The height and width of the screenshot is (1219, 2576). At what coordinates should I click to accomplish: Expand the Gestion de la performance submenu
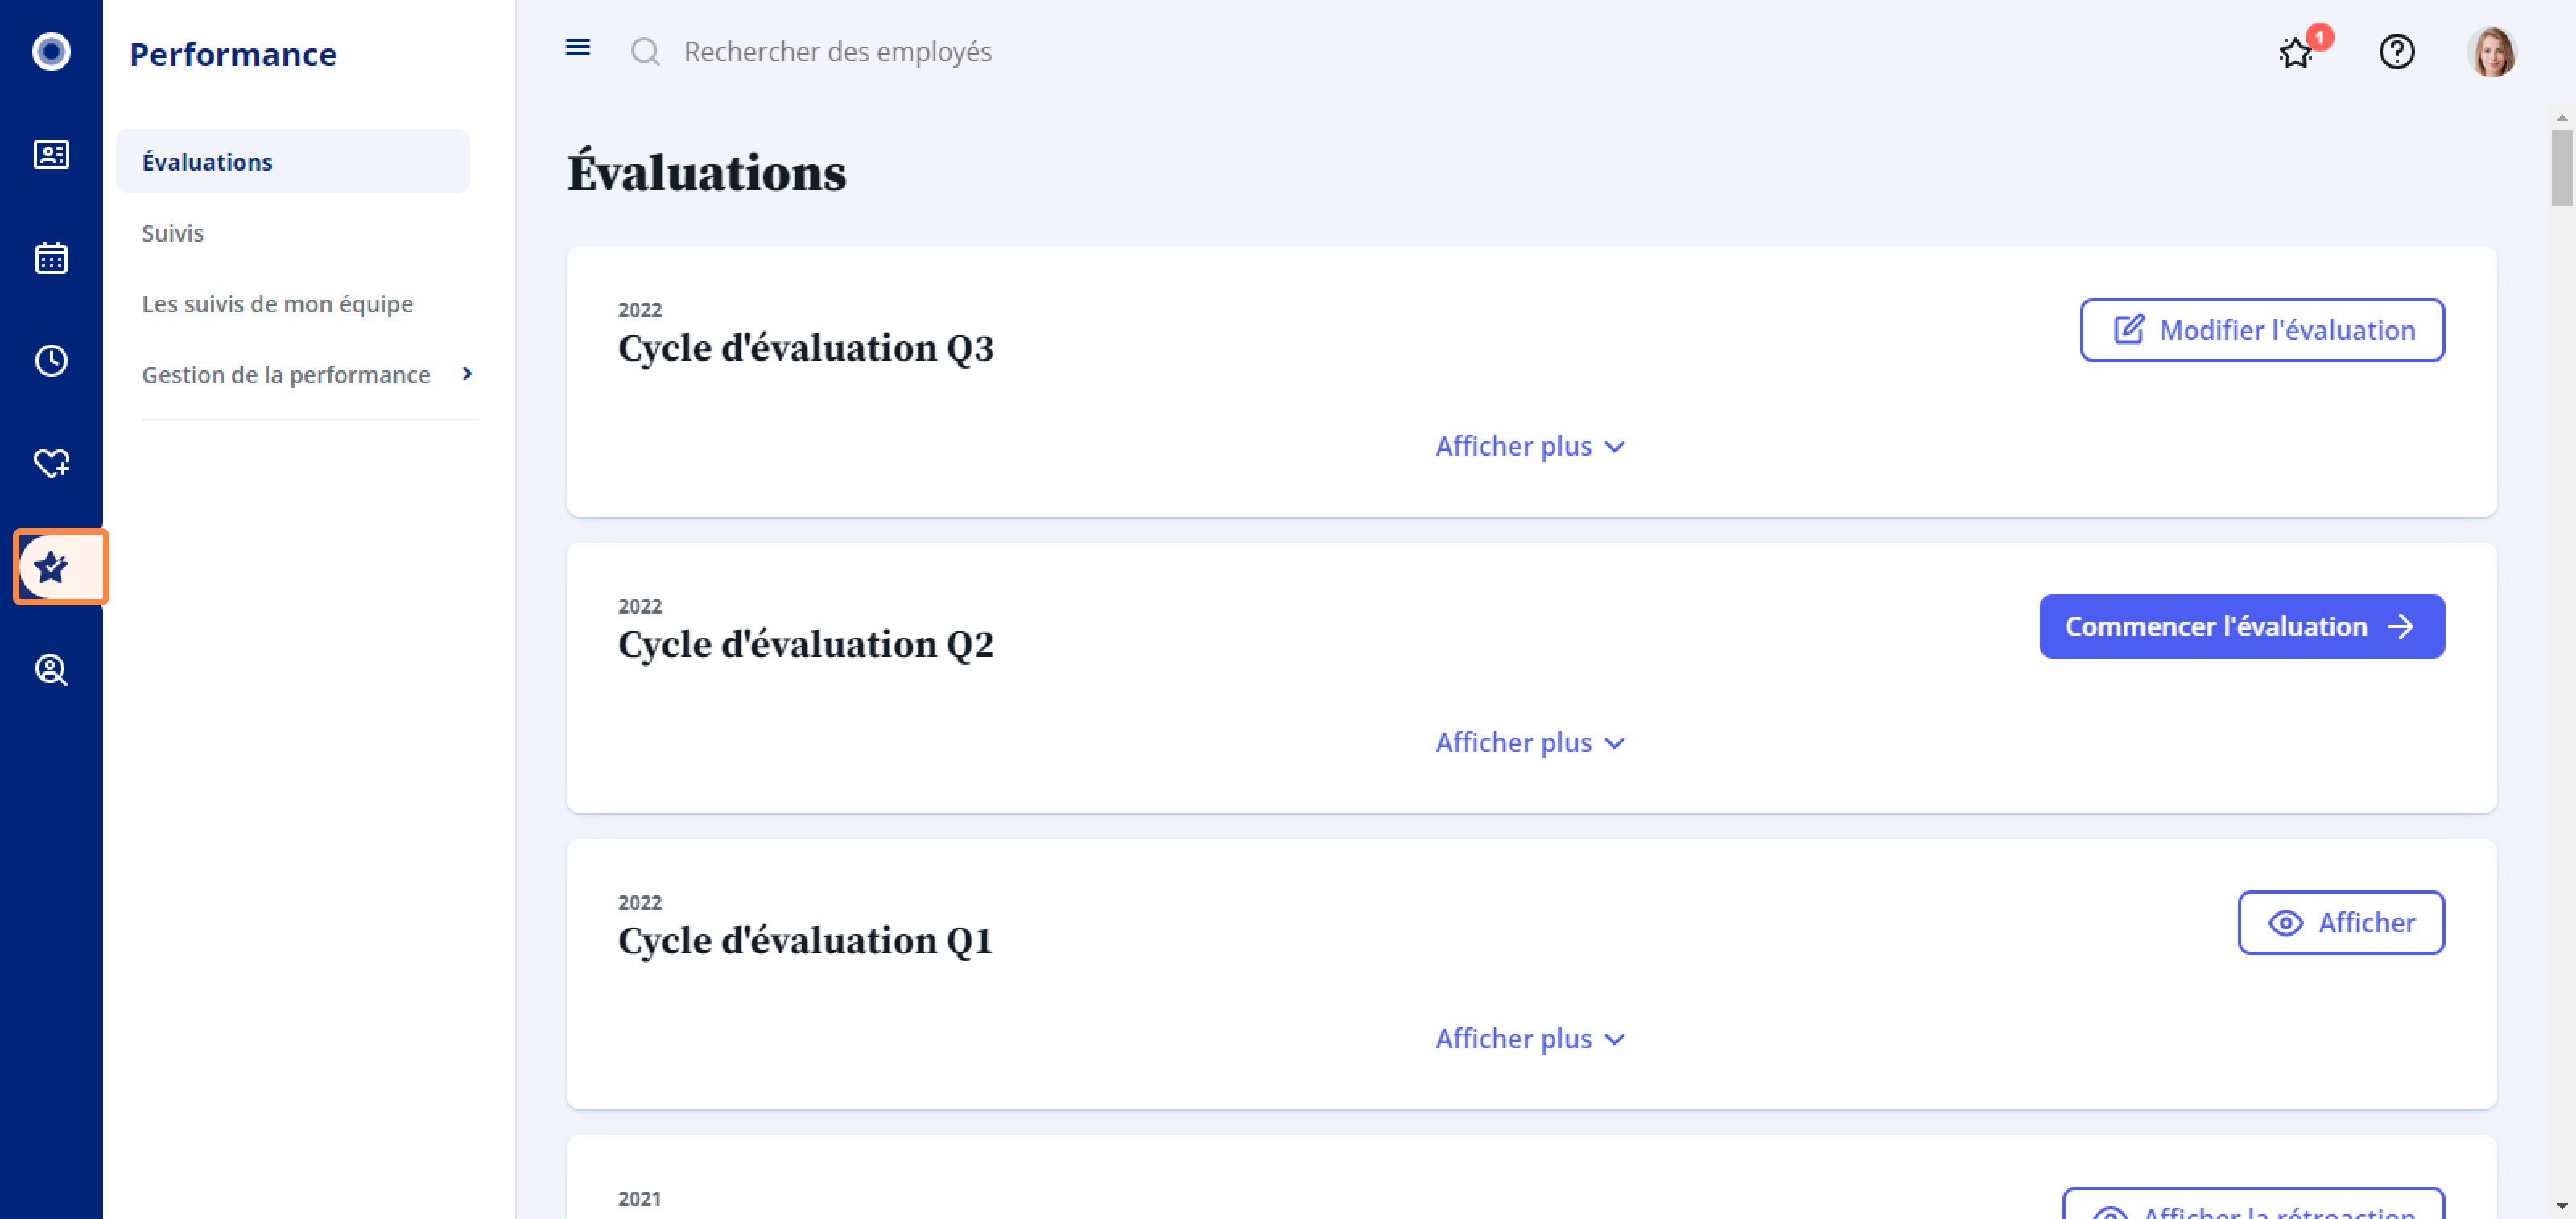tap(306, 375)
